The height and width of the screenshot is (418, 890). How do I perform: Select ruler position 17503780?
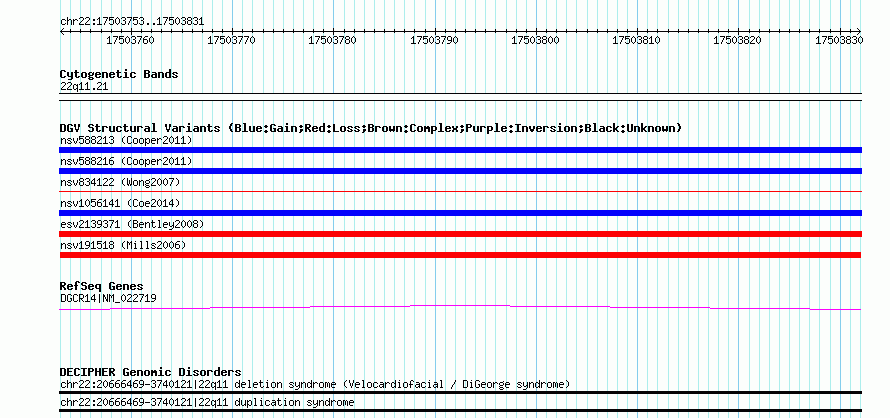(332, 40)
